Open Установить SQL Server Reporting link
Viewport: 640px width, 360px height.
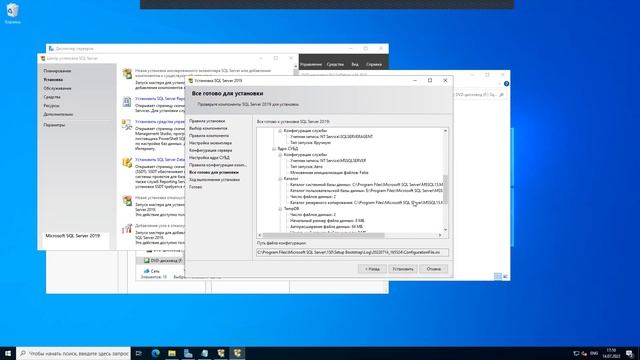click(160, 99)
